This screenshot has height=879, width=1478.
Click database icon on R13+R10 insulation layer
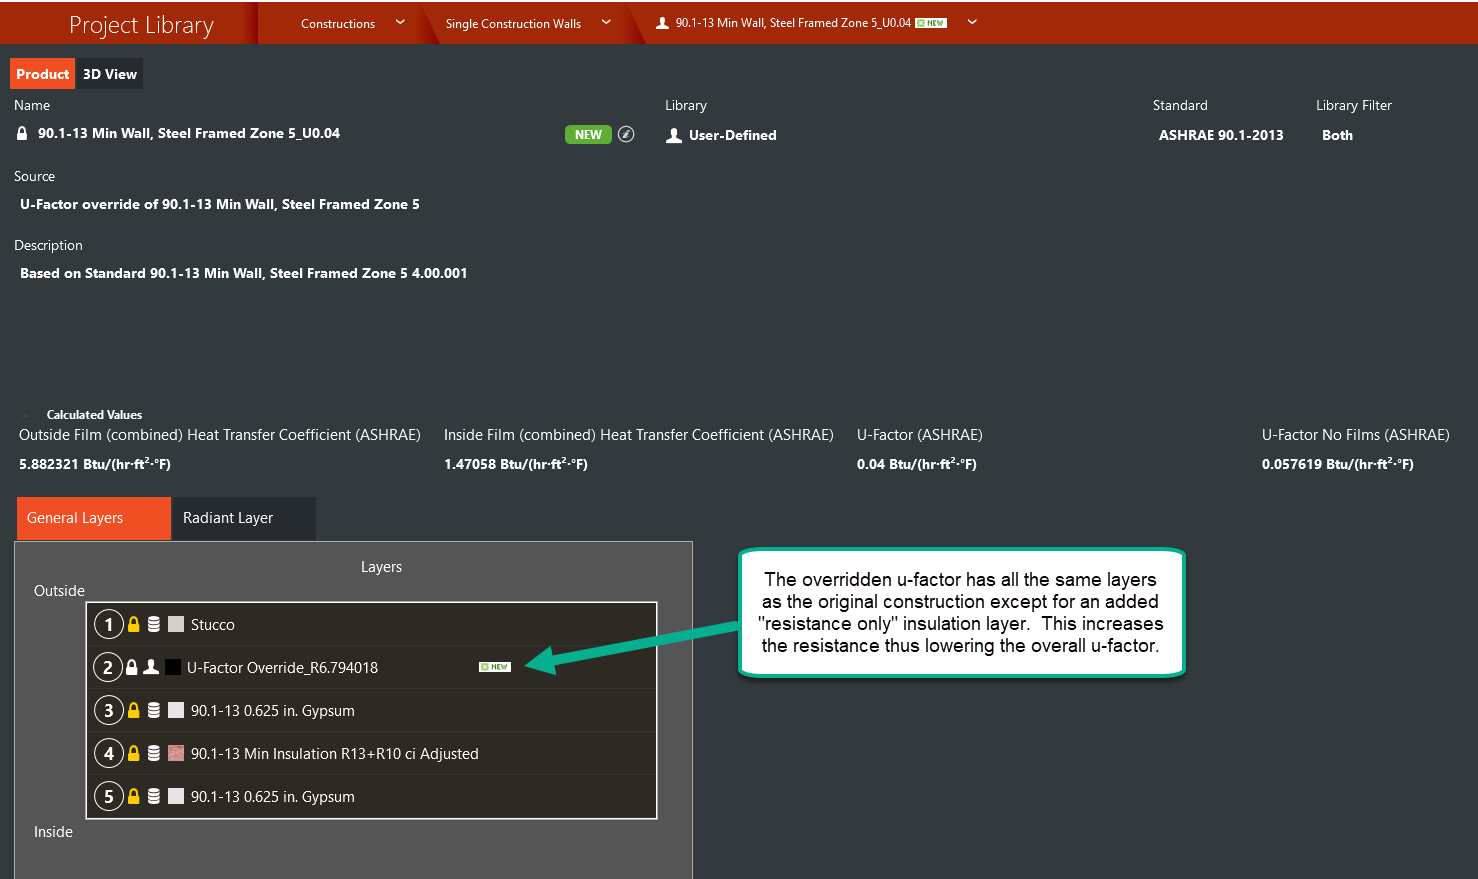click(154, 753)
